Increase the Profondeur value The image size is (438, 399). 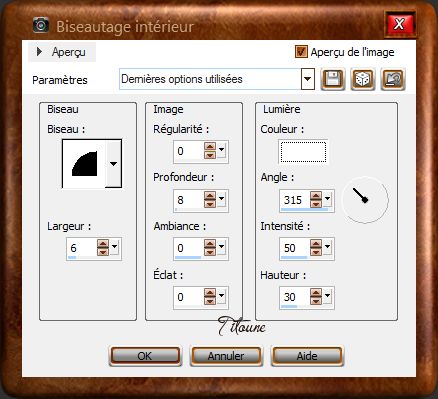click(210, 196)
